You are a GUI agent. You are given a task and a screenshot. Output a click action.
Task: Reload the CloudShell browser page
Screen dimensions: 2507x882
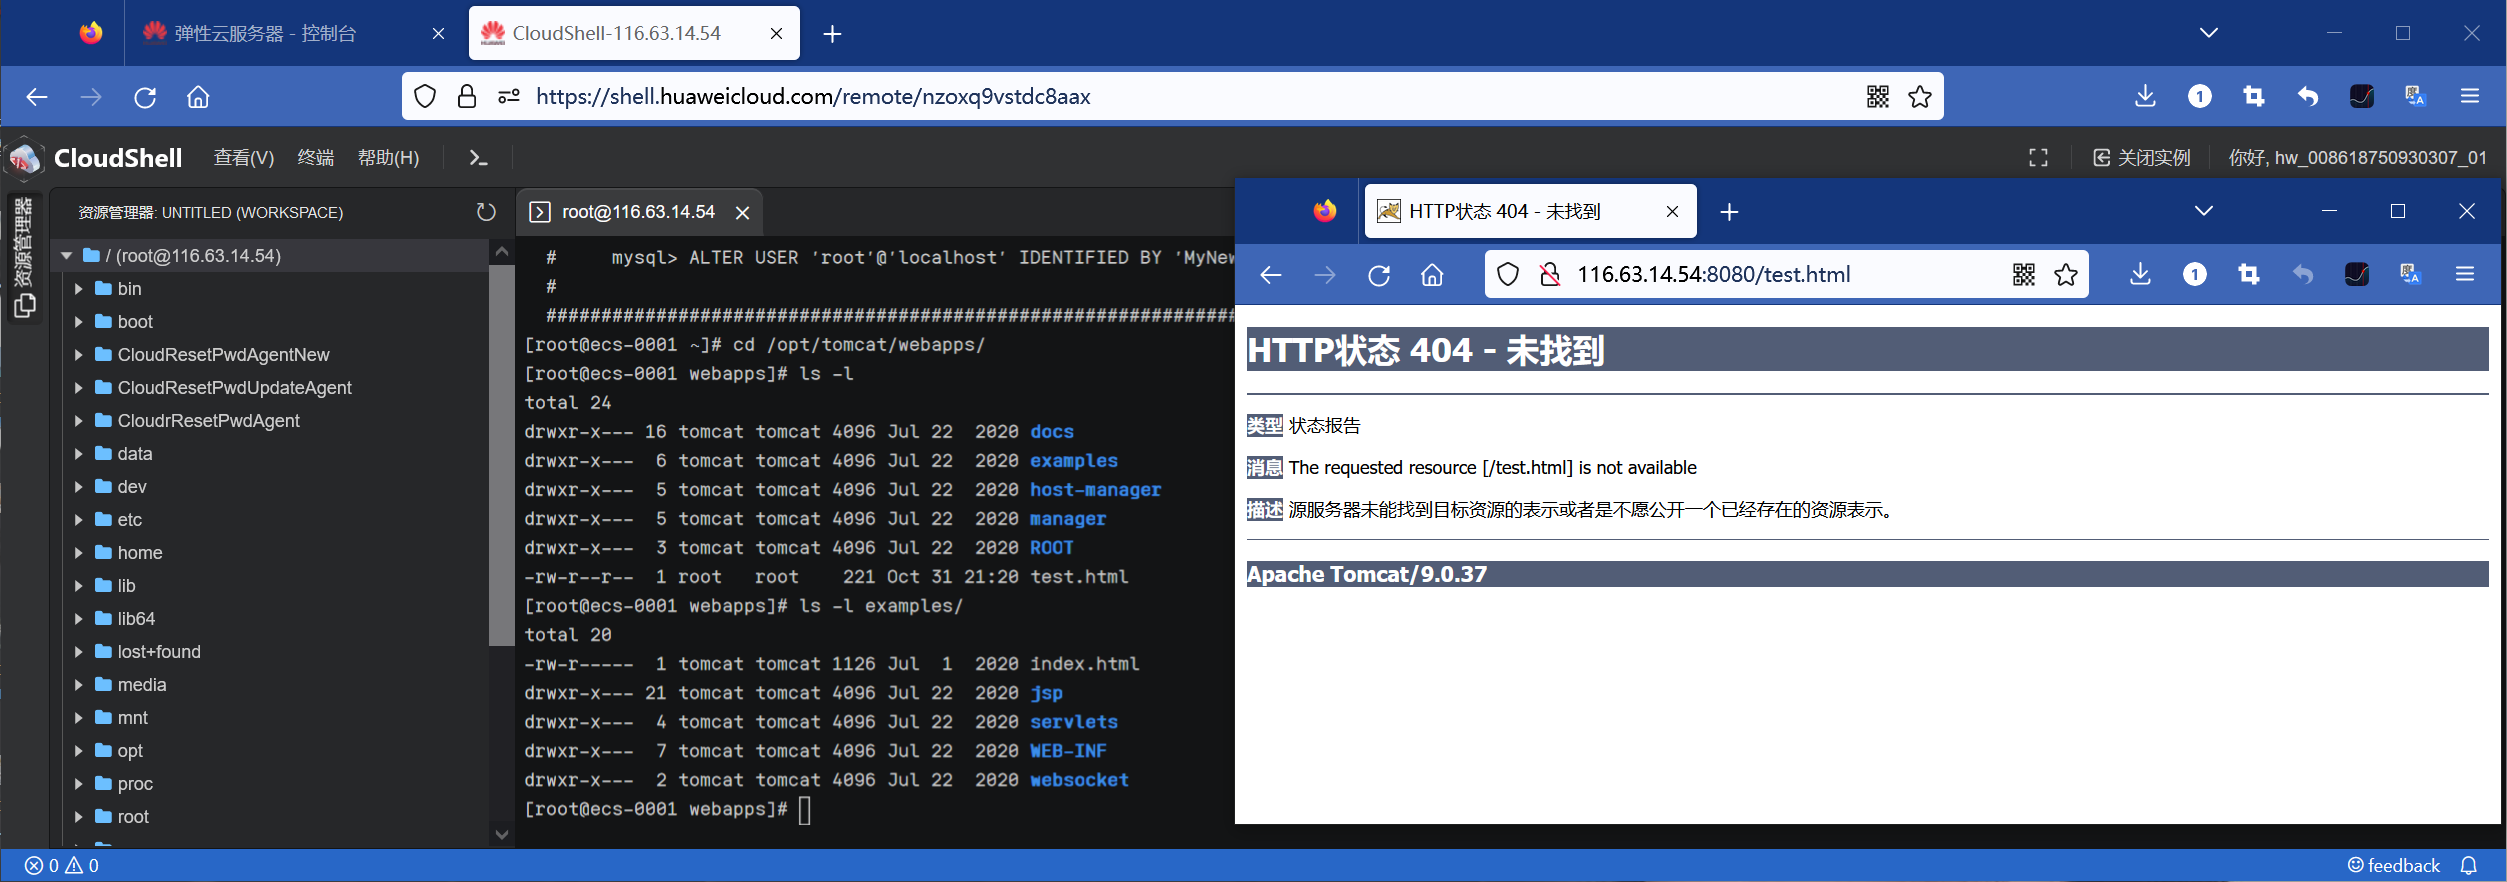coord(145,97)
